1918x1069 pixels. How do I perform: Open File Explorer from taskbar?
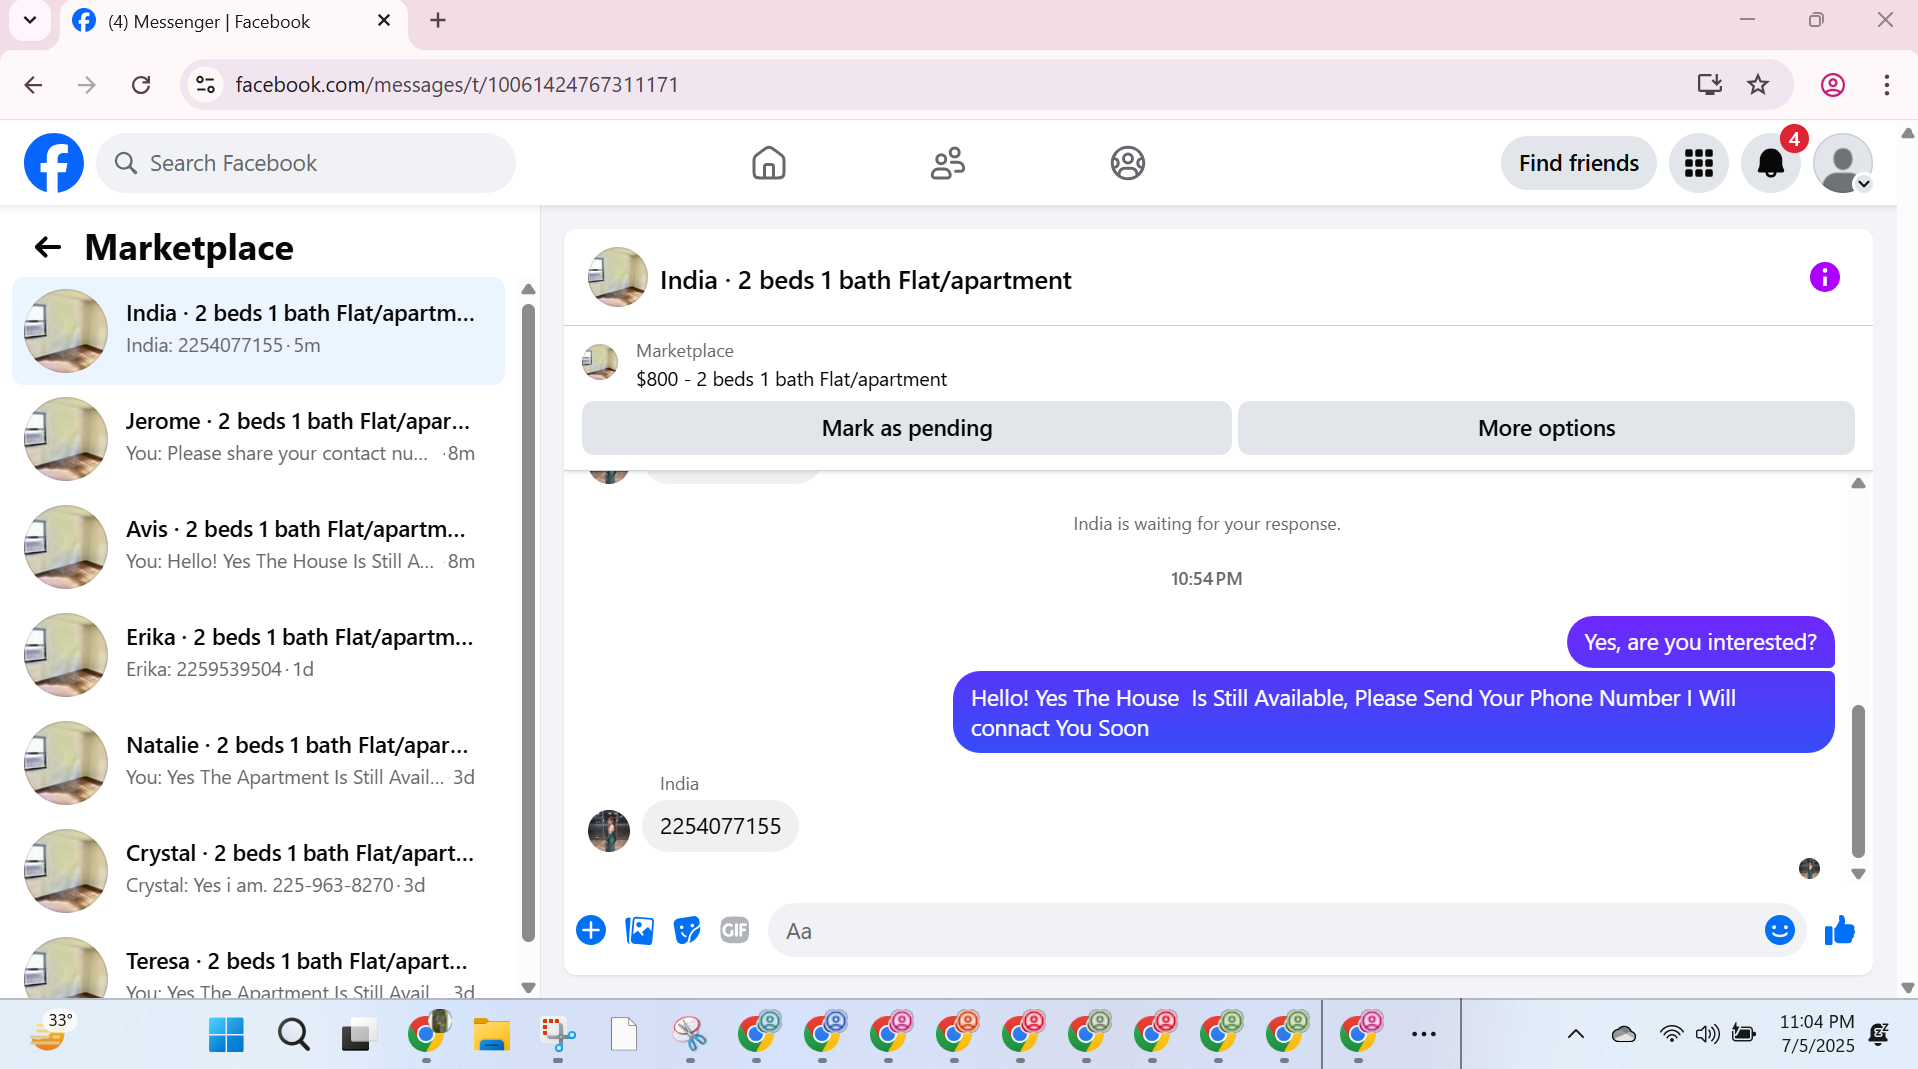tap(491, 1035)
